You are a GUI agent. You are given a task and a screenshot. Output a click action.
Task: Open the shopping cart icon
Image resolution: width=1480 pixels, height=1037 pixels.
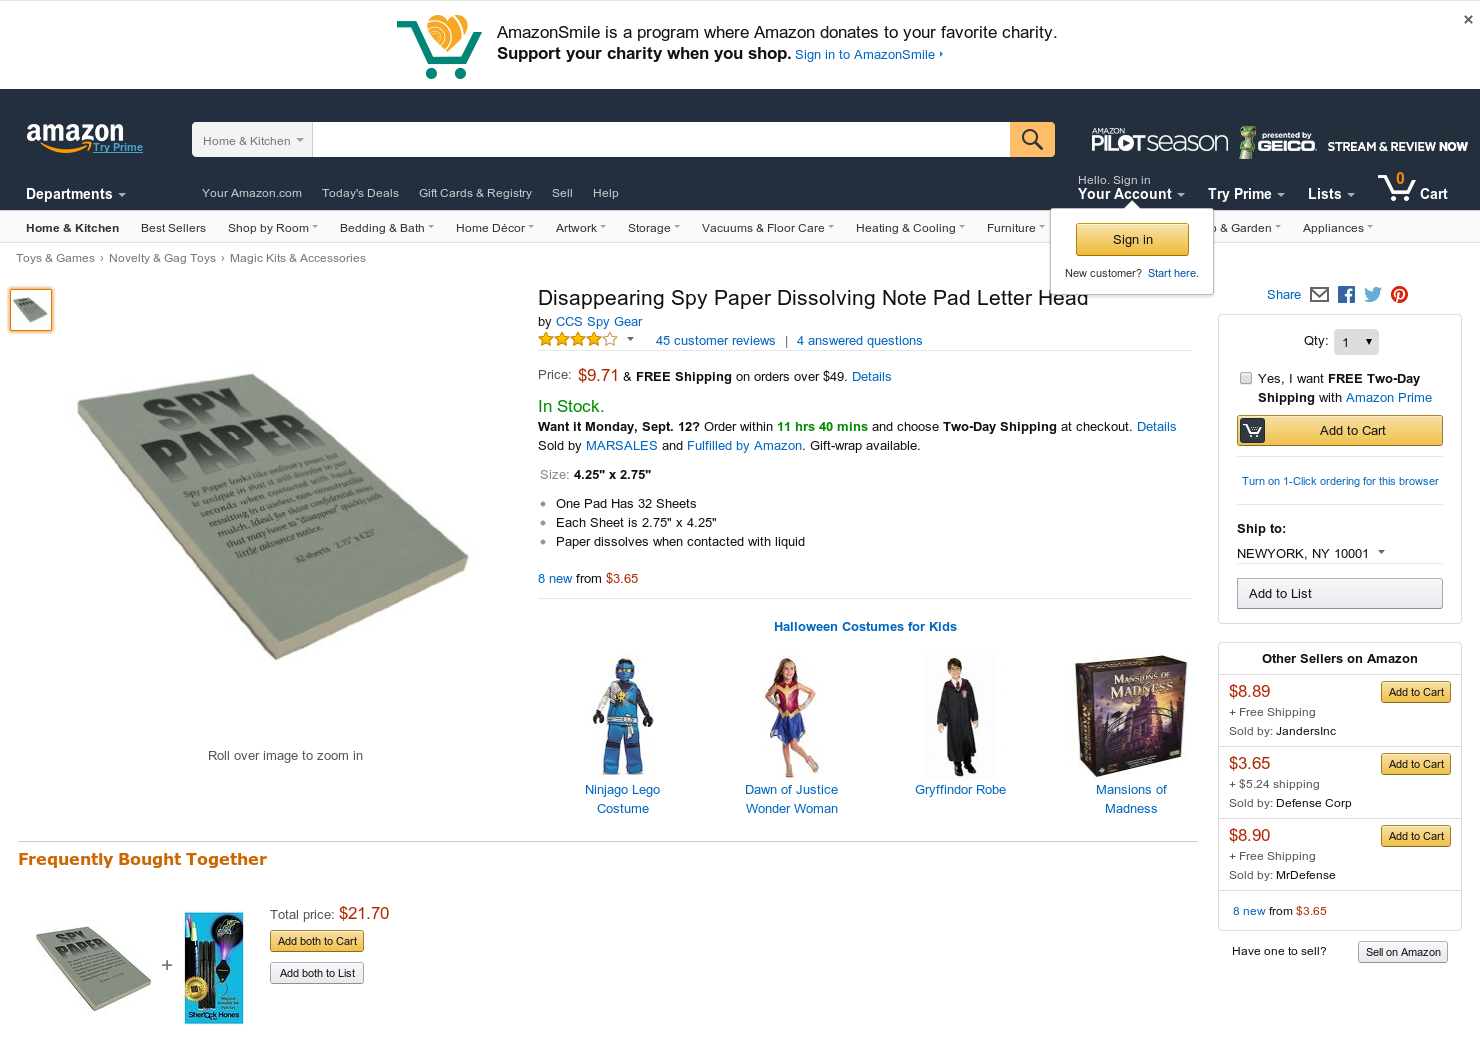[1412, 187]
